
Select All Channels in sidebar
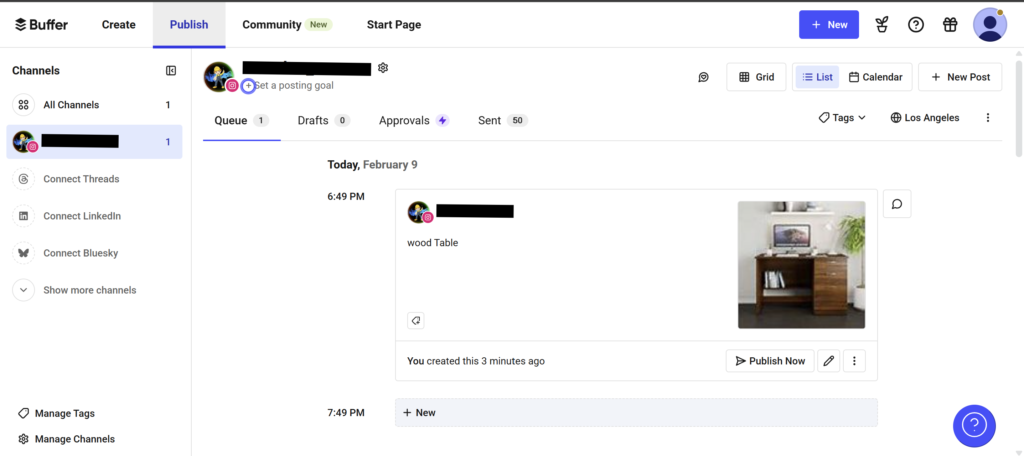[94, 105]
